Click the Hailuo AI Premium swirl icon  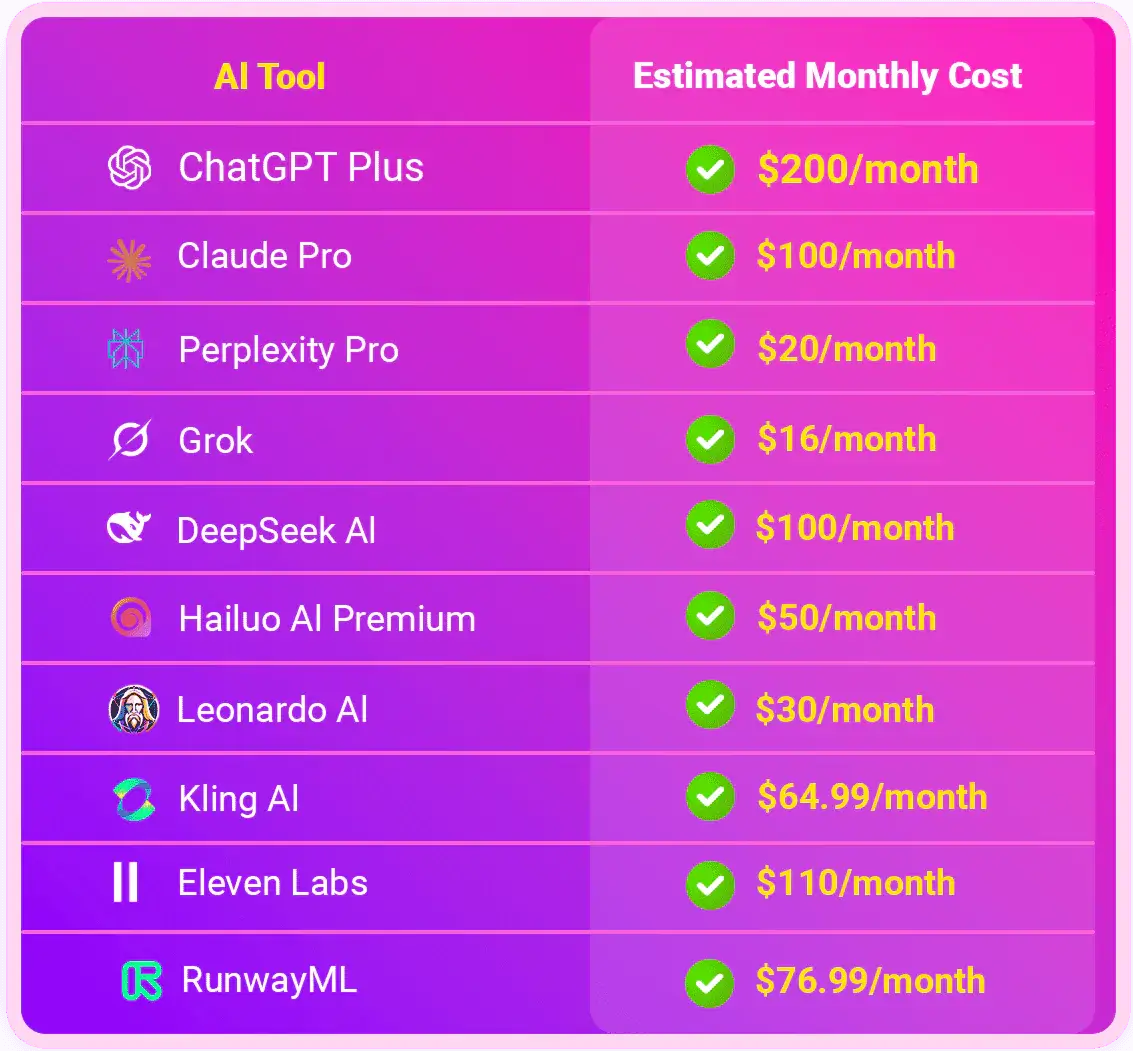pos(131,618)
